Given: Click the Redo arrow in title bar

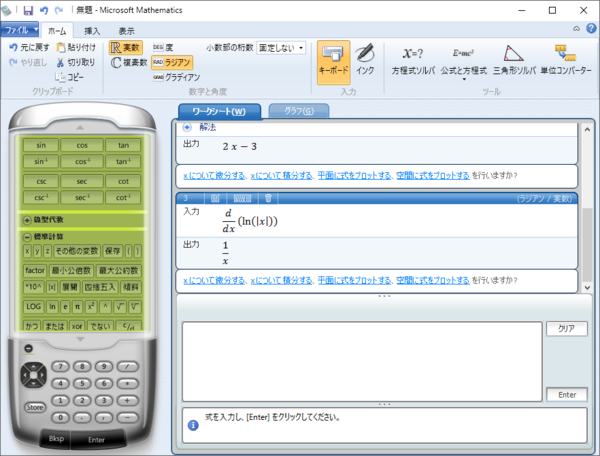Looking at the screenshot, I should 59,10.
